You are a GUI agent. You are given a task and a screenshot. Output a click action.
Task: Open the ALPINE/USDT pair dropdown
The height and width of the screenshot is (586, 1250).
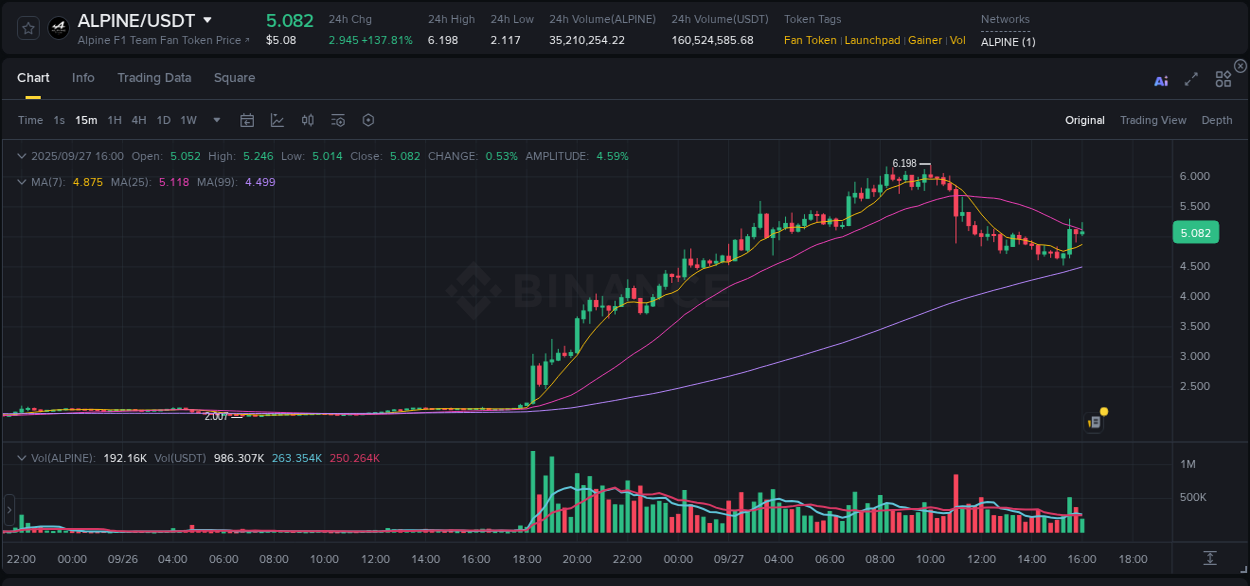tap(207, 19)
